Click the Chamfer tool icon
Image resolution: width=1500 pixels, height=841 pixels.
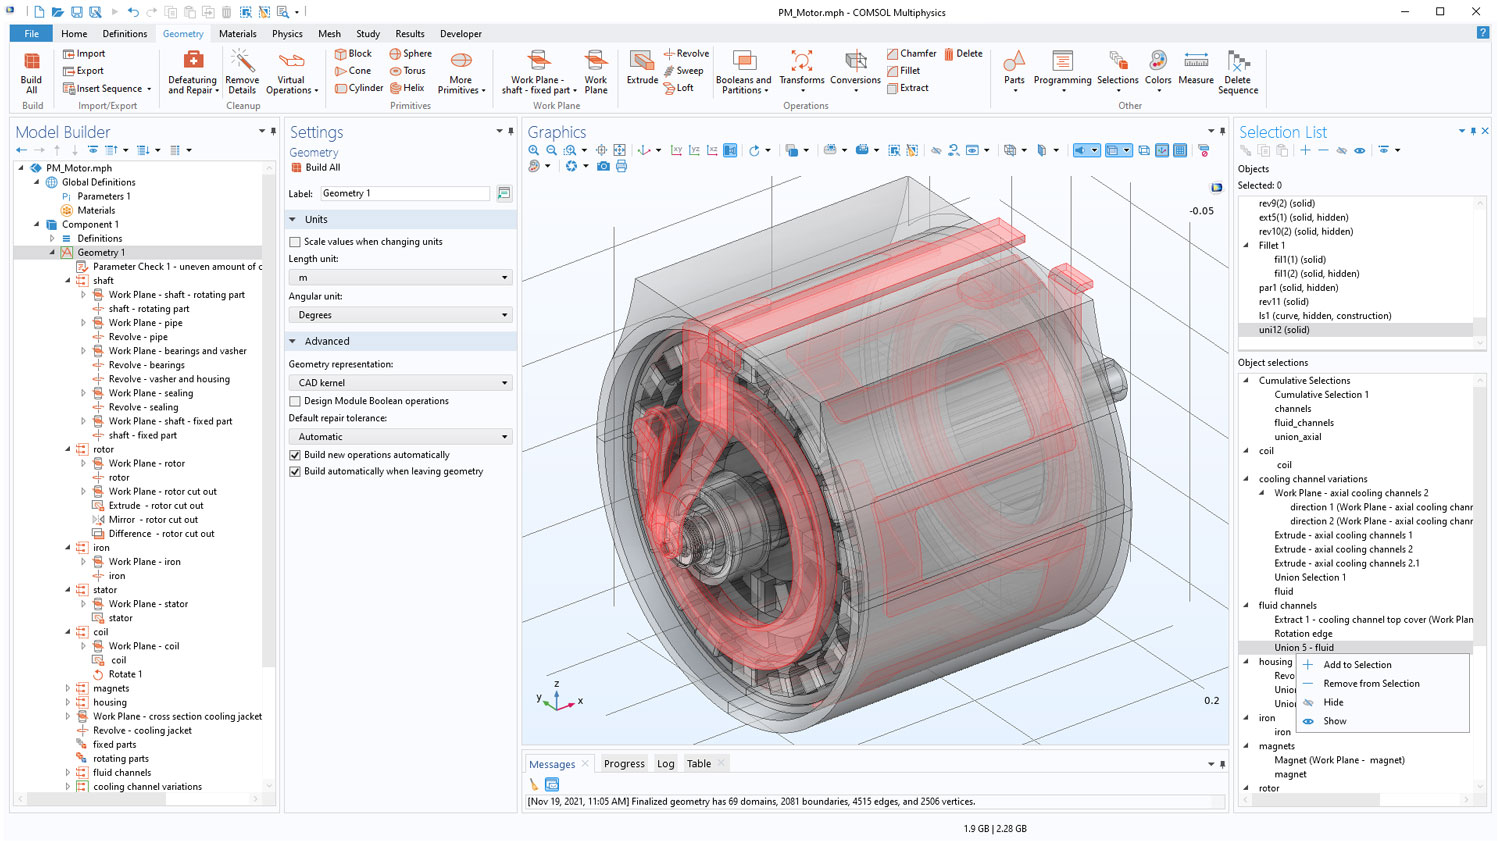point(911,54)
